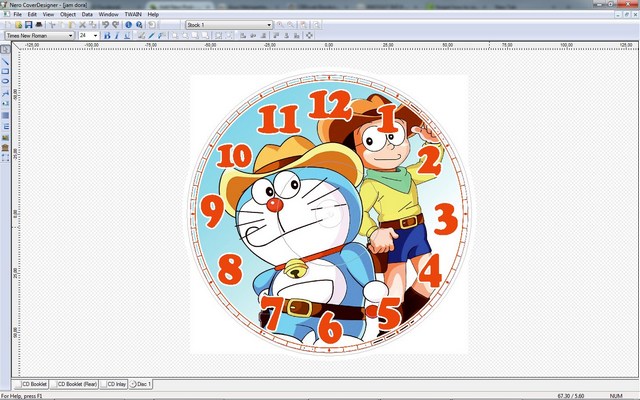Click the Pen color slash icon
The image size is (640, 400).
click(151, 36)
